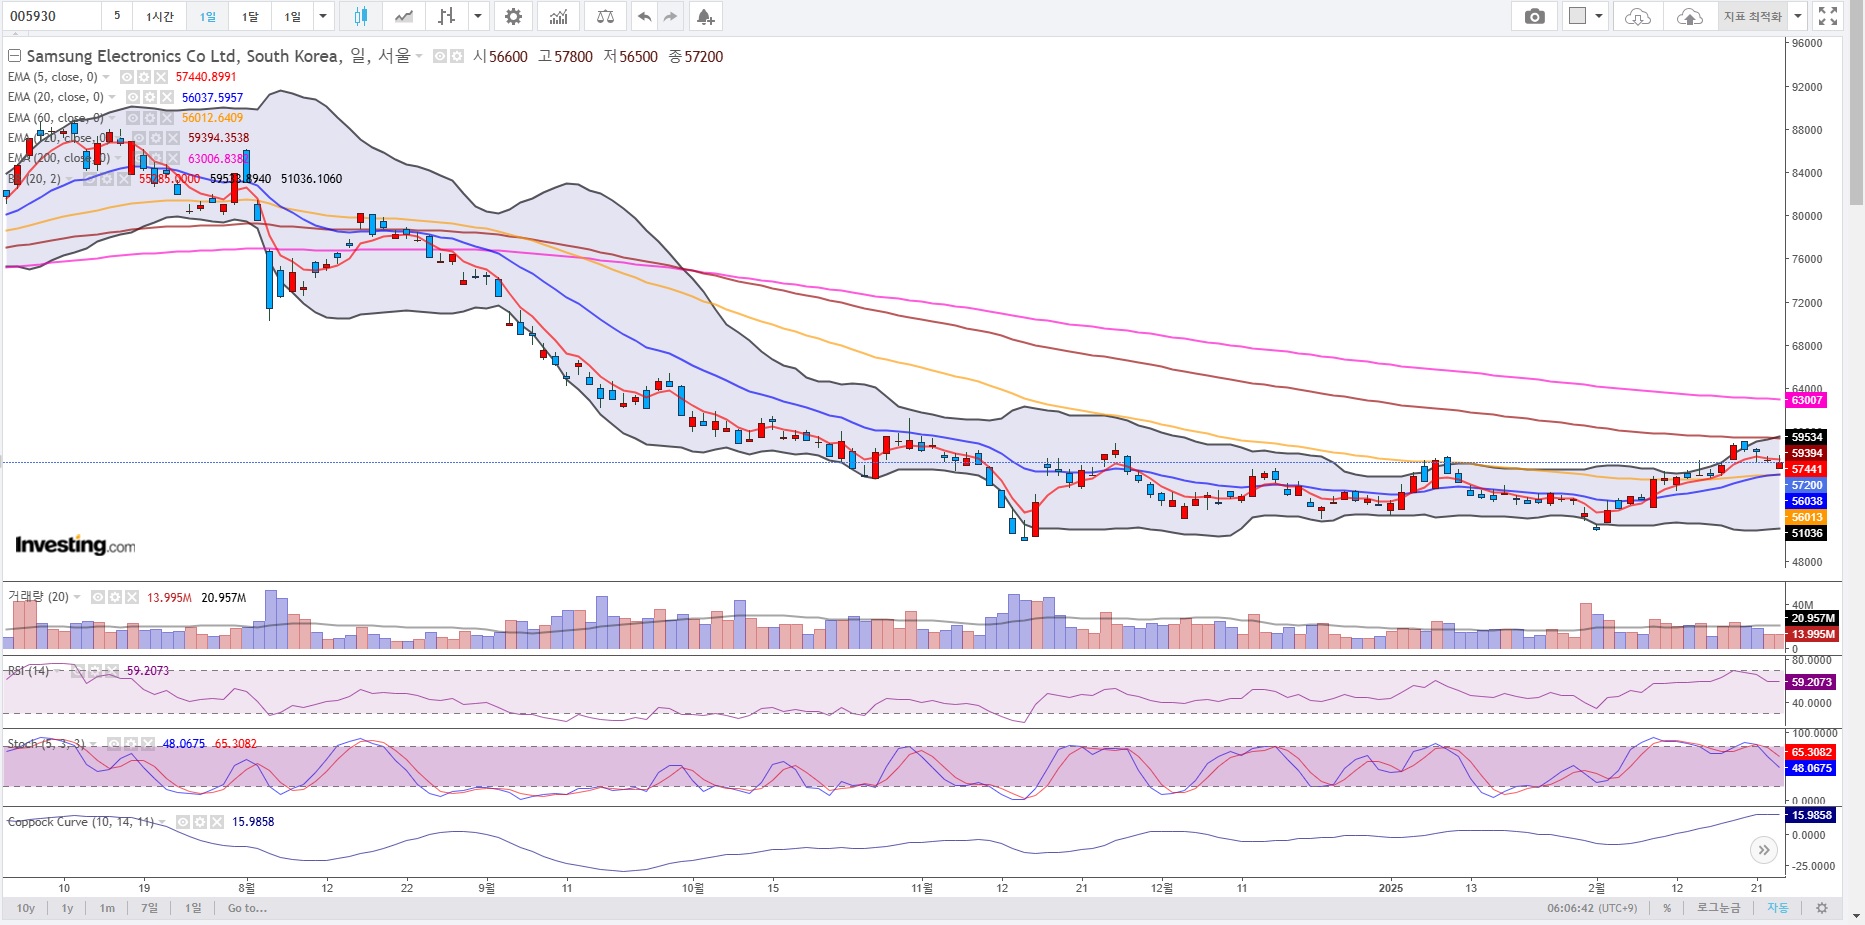Click the 005930 symbol input field

[52, 16]
